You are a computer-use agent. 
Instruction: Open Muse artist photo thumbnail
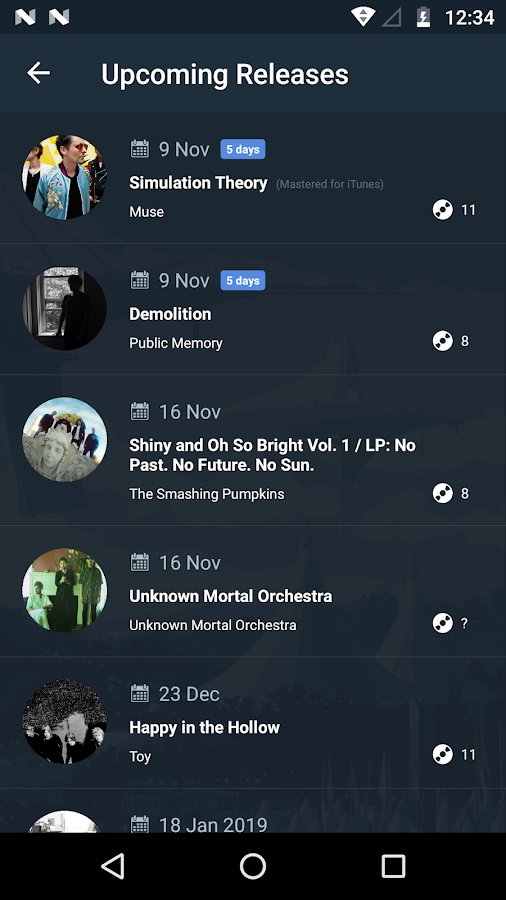64,177
